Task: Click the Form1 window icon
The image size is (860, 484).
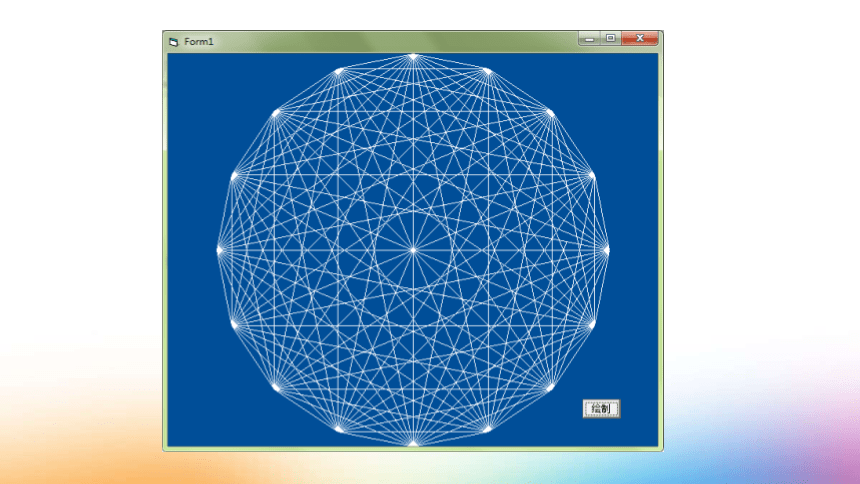Action: tap(174, 42)
